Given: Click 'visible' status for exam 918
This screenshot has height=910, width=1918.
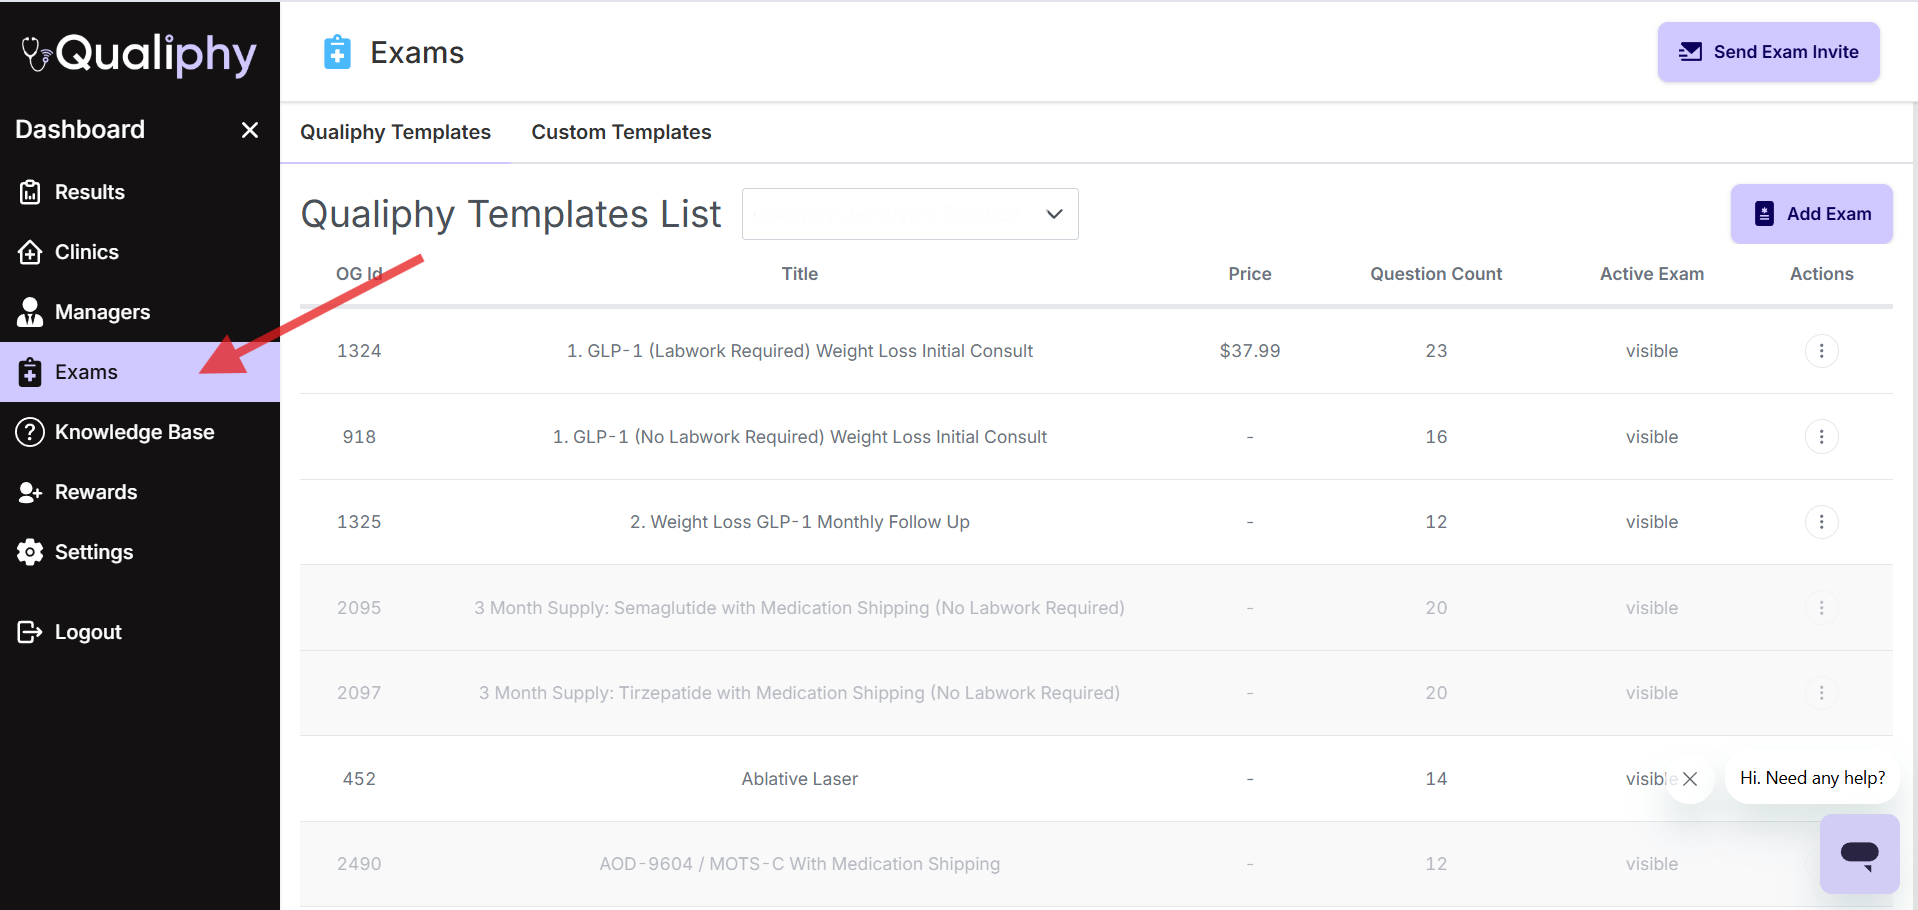Looking at the screenshot, I should click(1652, 437).
